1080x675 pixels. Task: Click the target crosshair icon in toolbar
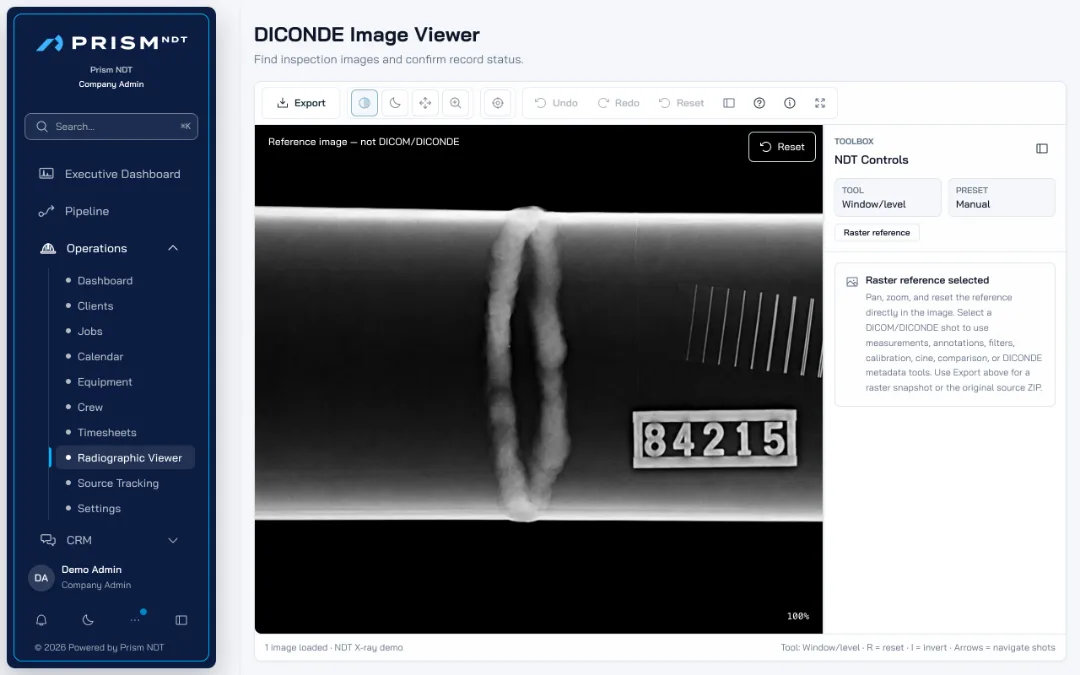pos(497,103)
